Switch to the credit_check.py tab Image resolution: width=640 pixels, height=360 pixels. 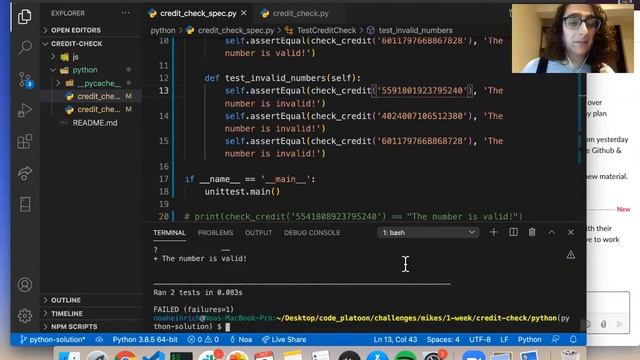pyautogui.click(x=300, y=13)
